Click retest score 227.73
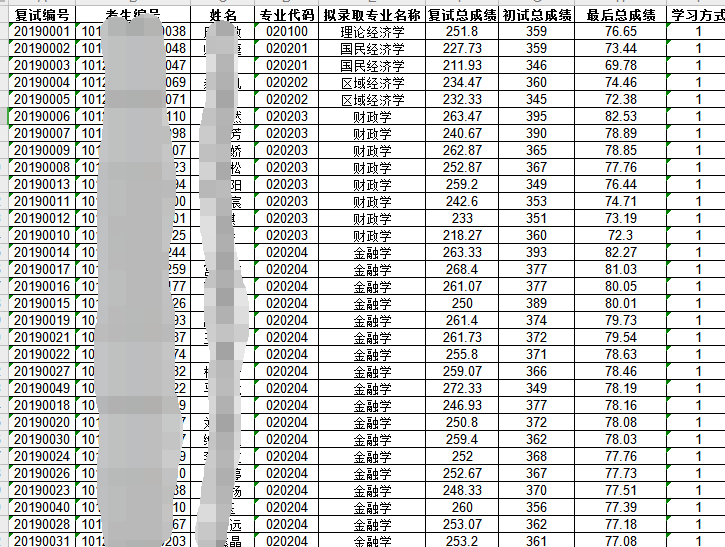 tap(462, 49)
